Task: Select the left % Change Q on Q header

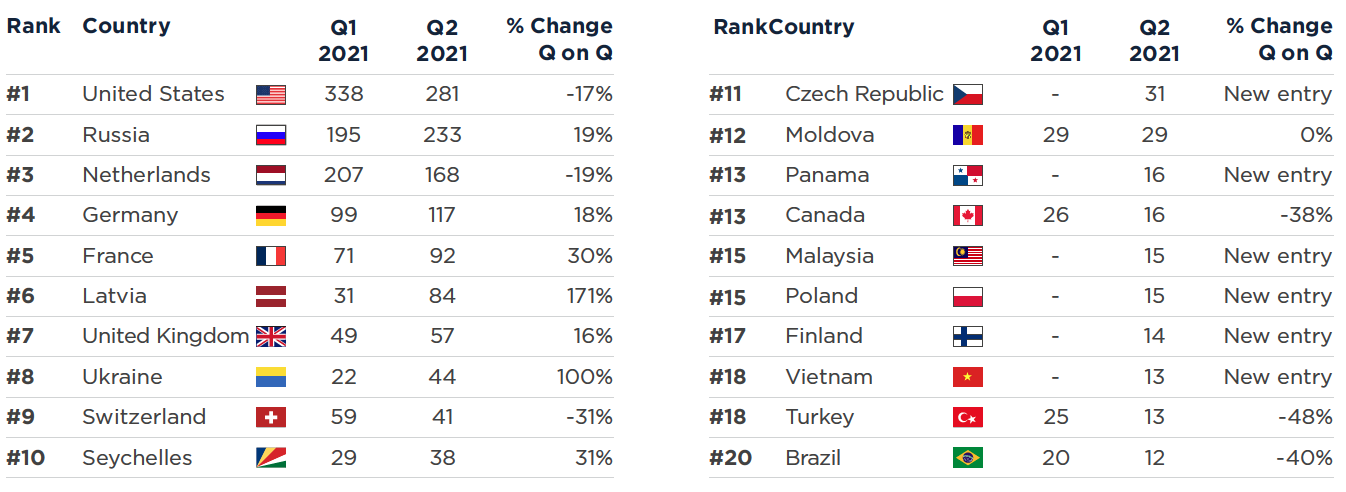Action: click(559, 40)
